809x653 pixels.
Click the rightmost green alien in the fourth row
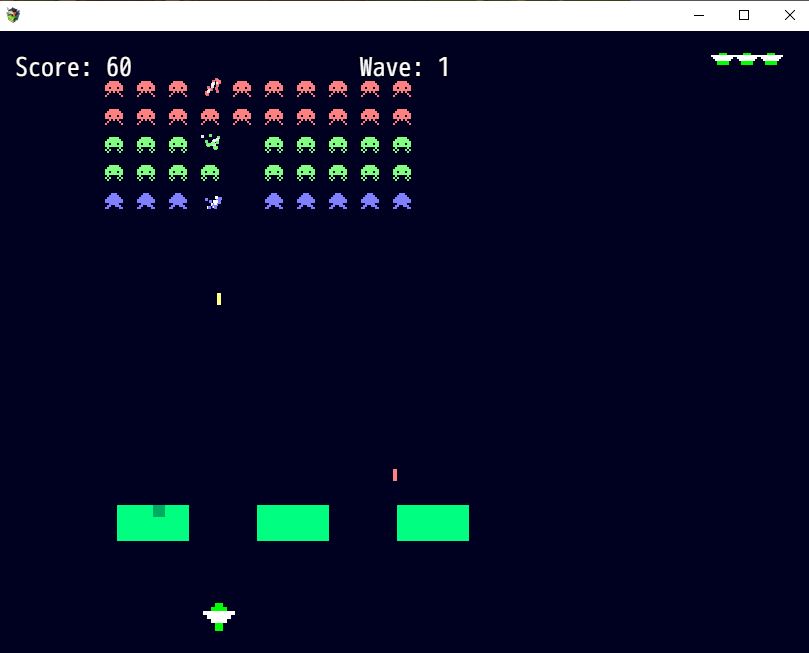click(x=402, y=173)
